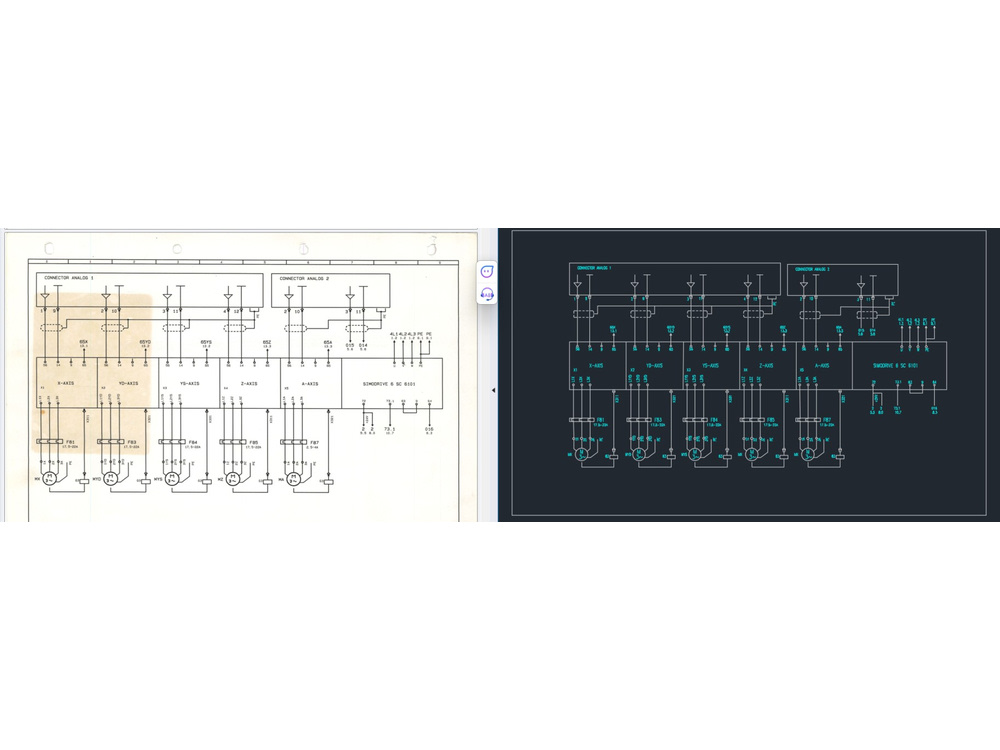The width and height of the screenshot is (1000, 750).
Task: Click the 'X-AXIS' block in the scanned drawing
Action: (x=66, y=383)
